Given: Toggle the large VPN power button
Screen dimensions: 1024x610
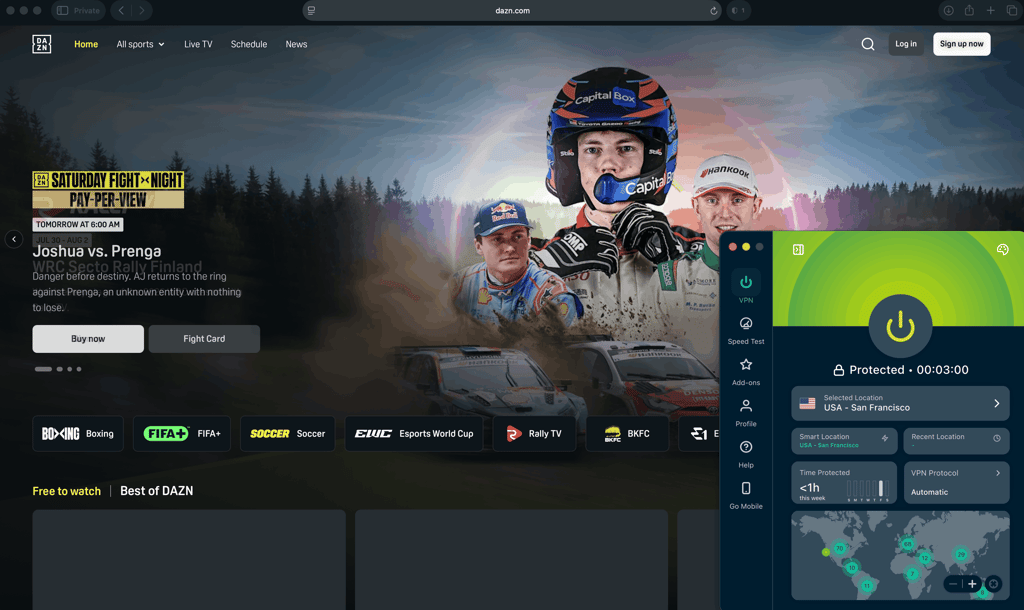Looking at the screenshot, I should (900, 326).
